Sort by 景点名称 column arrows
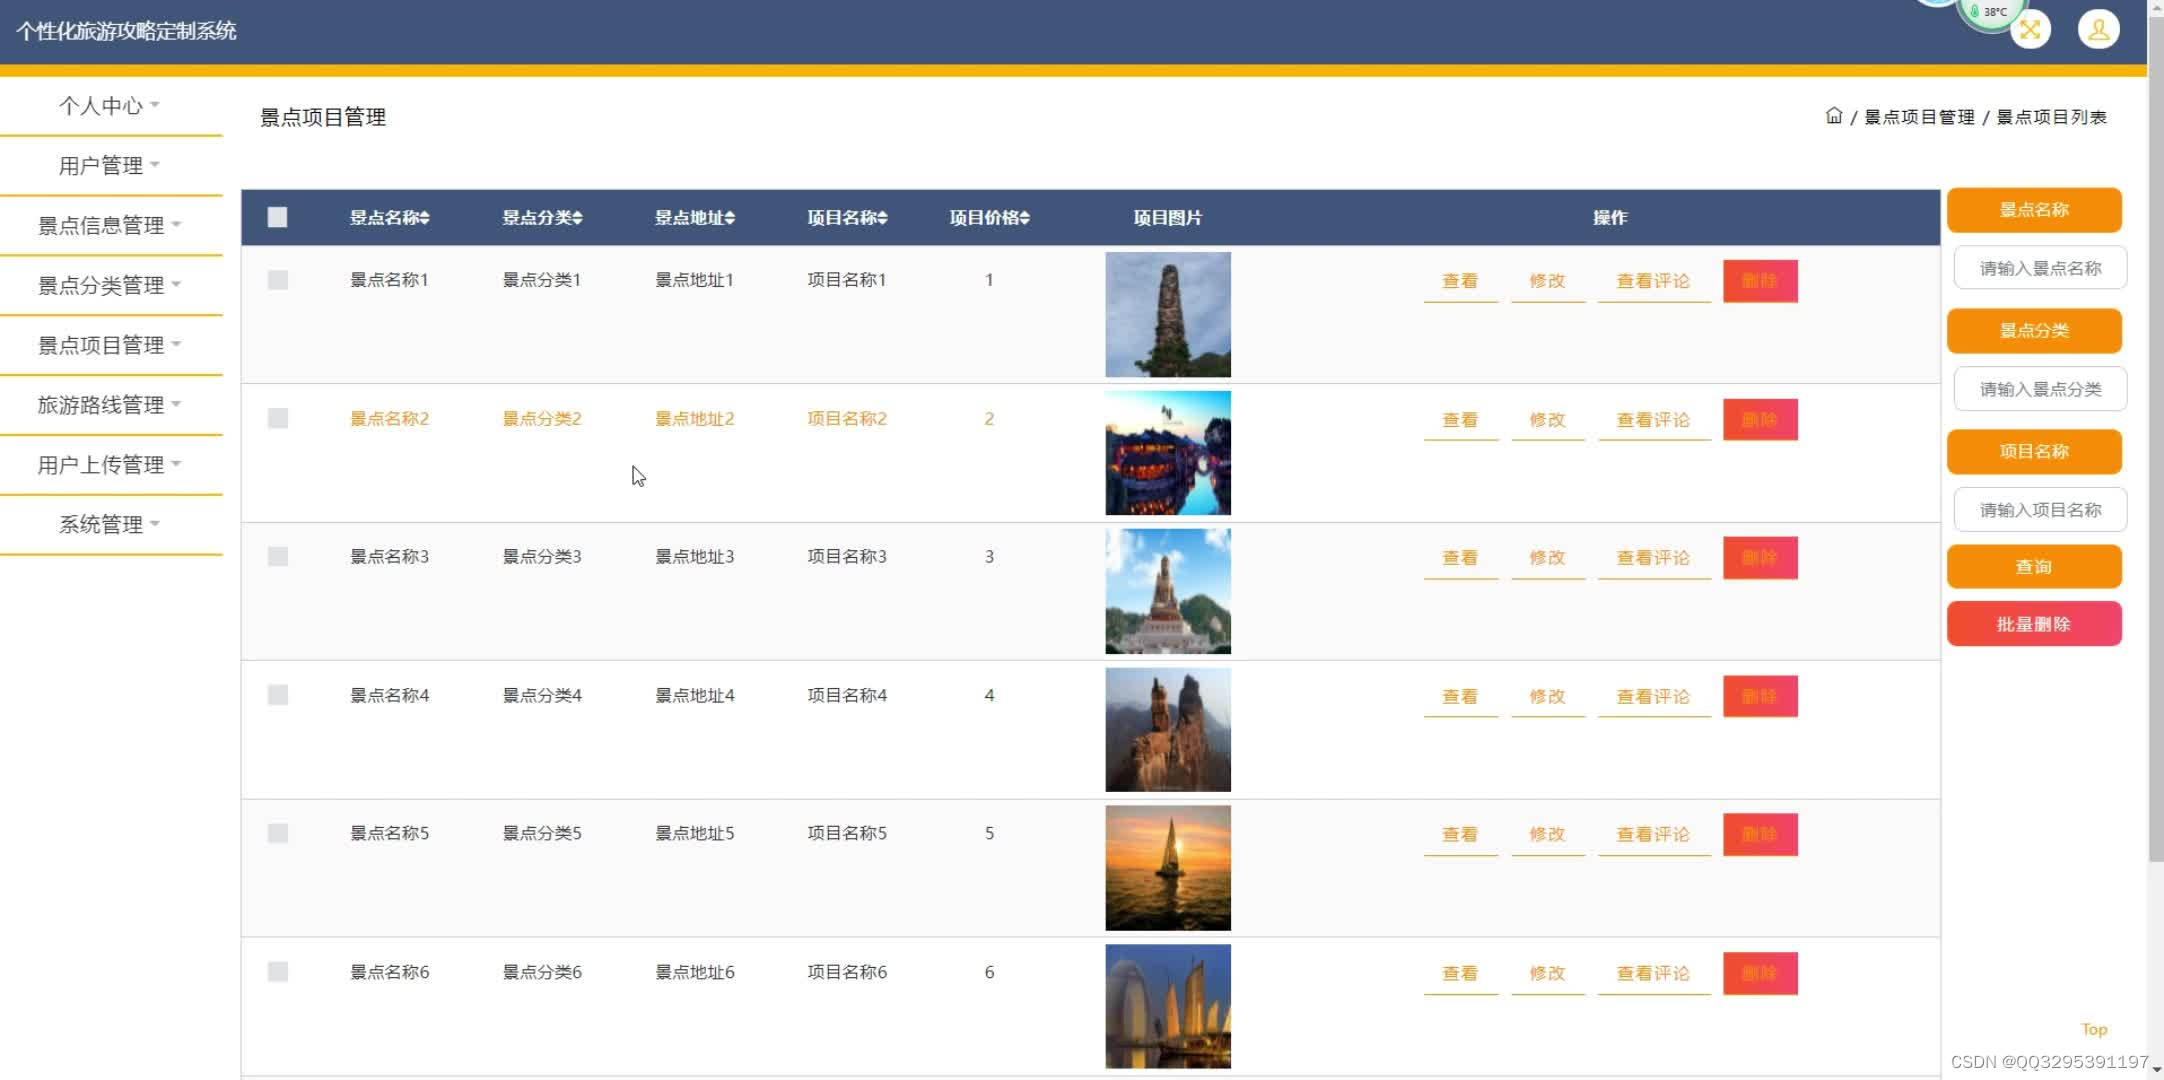The height and width of the screenshot is (1080, 2164). click(x=425, y=218)
